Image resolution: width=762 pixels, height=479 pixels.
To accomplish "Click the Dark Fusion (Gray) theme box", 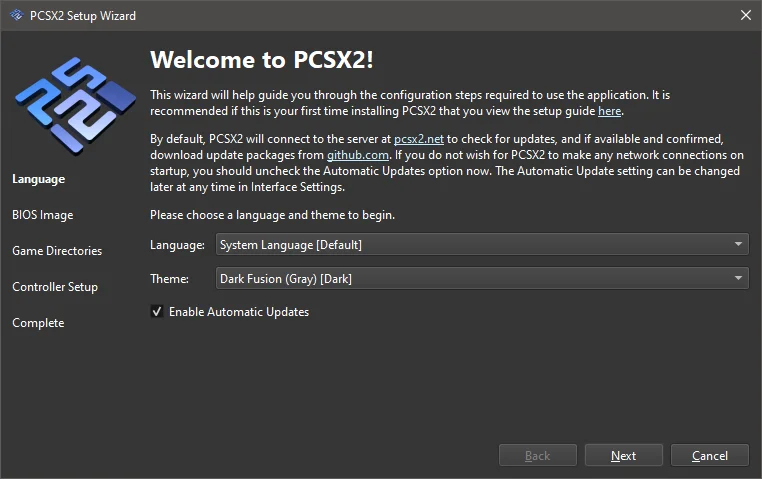I will [x=482, y=278].
